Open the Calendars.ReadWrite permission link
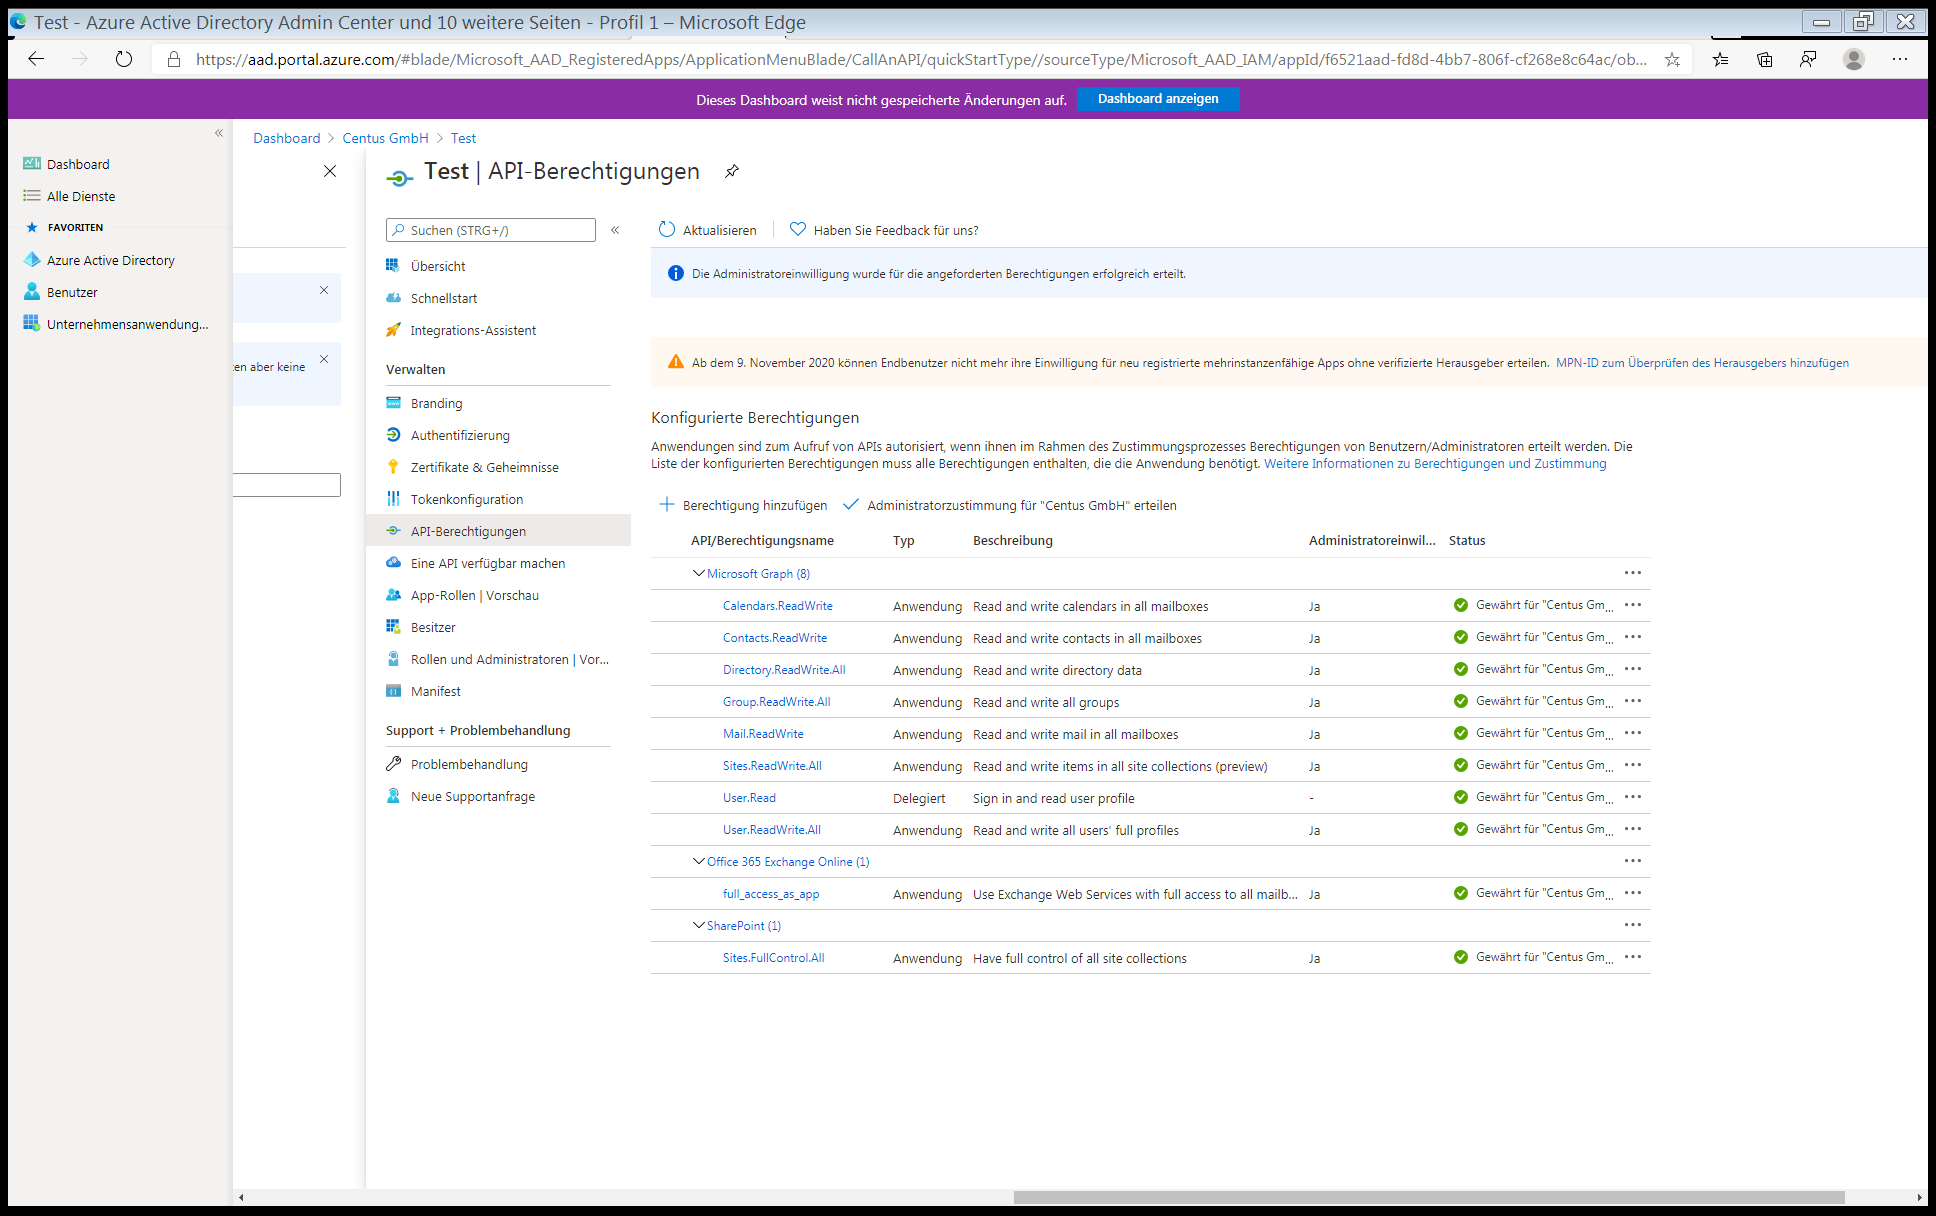This screenshot has height=1216, width=1936. (777, 606)
